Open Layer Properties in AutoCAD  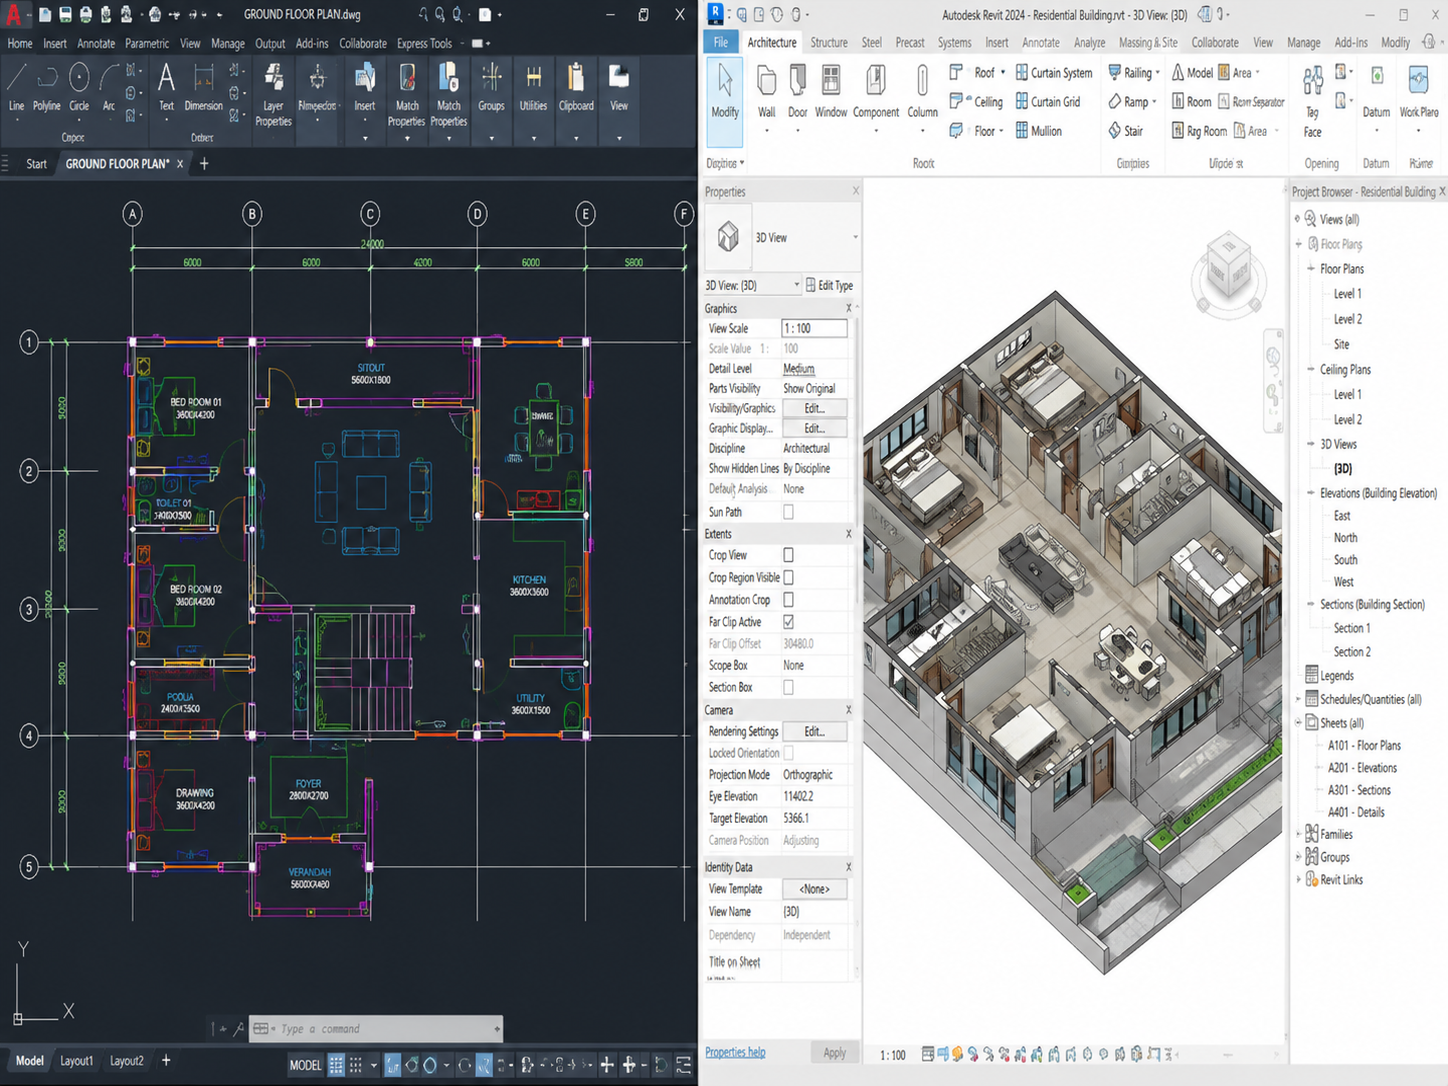273,95
